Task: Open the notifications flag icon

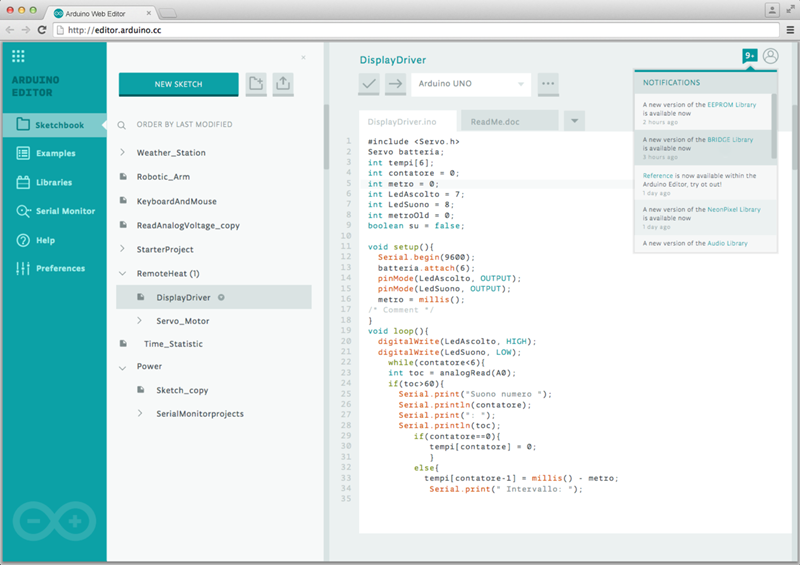Action: tap(749, 56)
